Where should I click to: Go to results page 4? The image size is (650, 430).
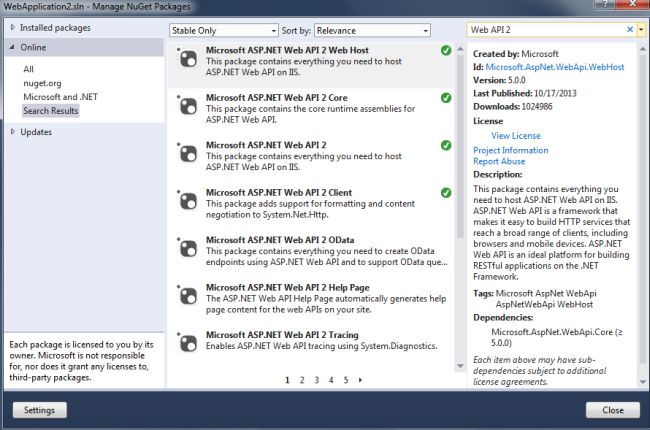[331, 380]
